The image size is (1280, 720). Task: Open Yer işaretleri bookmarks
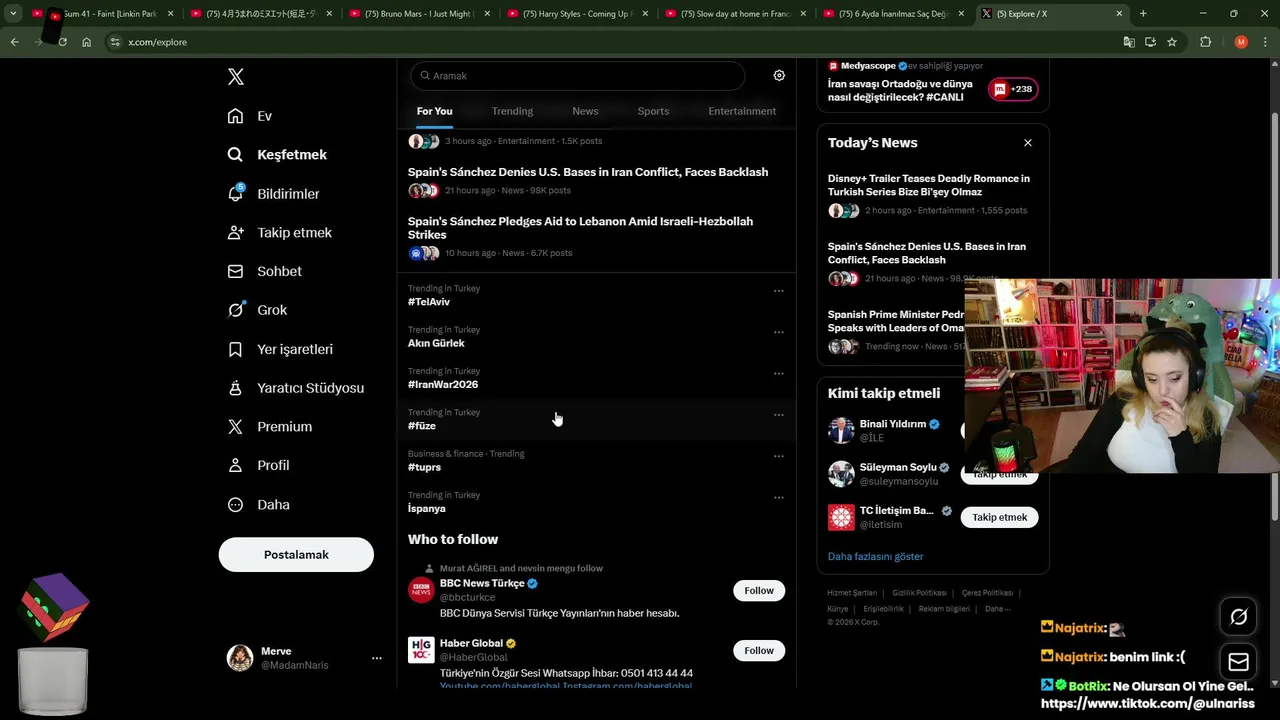pyautogui.click(x=280, y=349)
